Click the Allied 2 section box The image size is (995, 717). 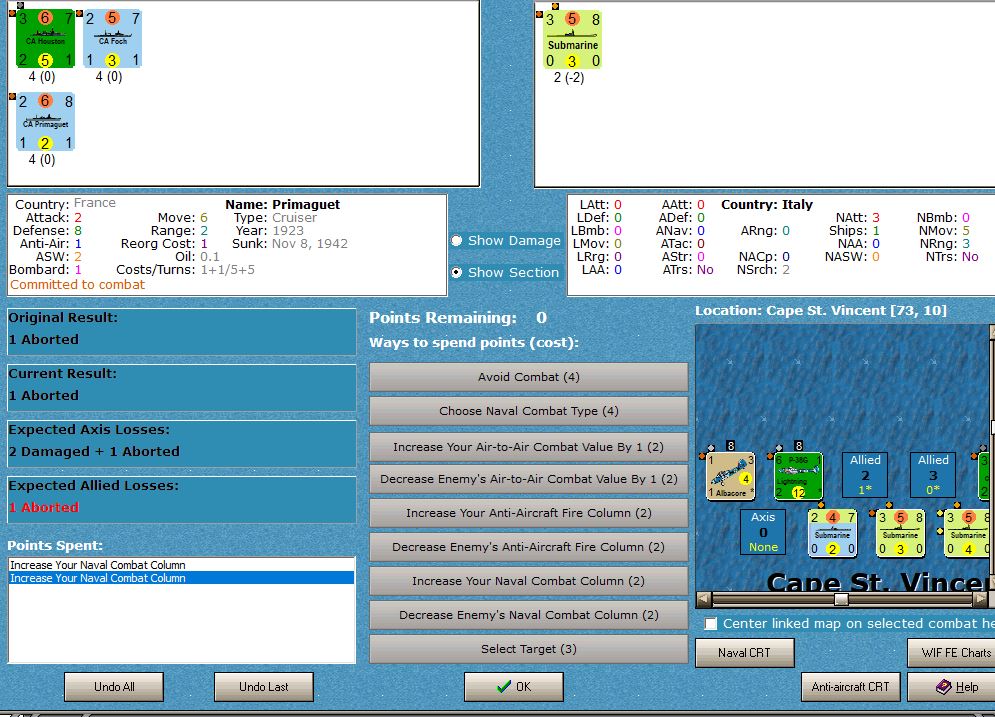866,475
